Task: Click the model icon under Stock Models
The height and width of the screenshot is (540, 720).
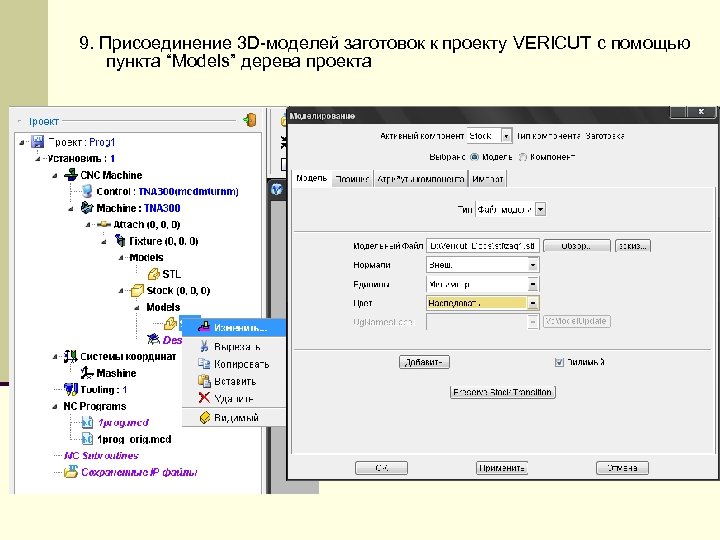Action: [170, 323]
